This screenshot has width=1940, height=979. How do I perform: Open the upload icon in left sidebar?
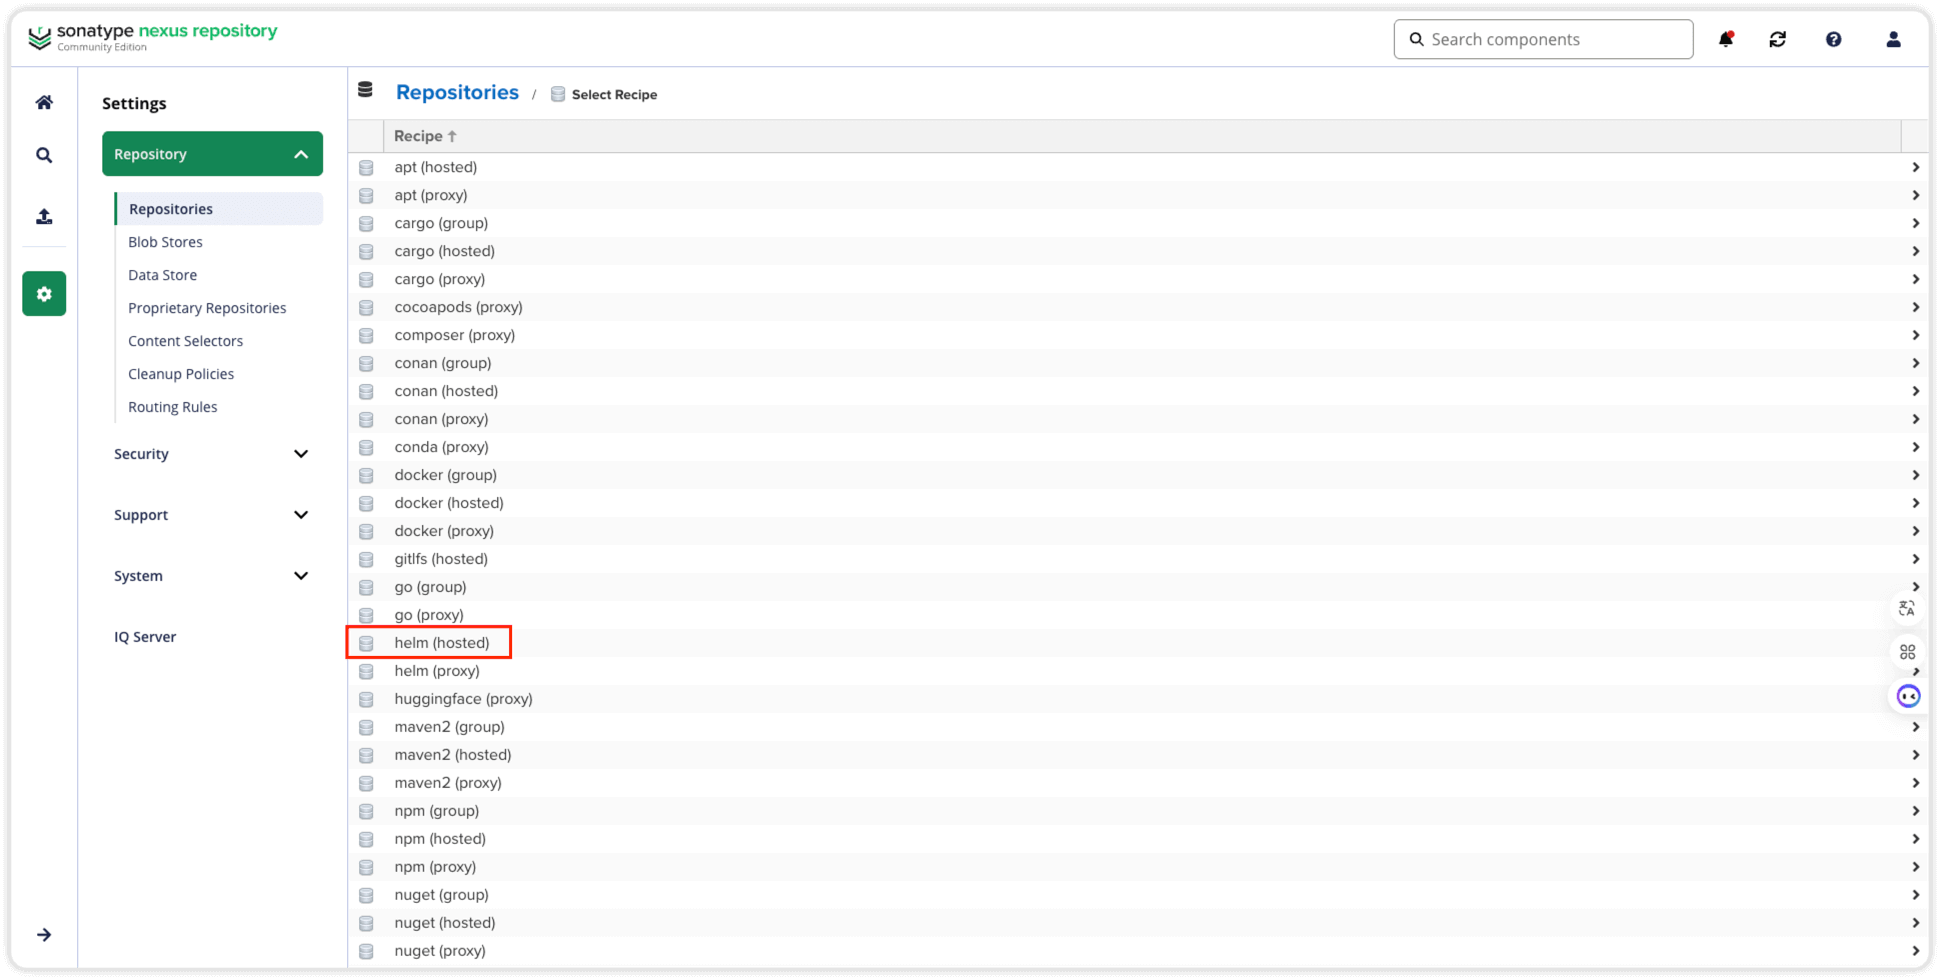(44, 216)
